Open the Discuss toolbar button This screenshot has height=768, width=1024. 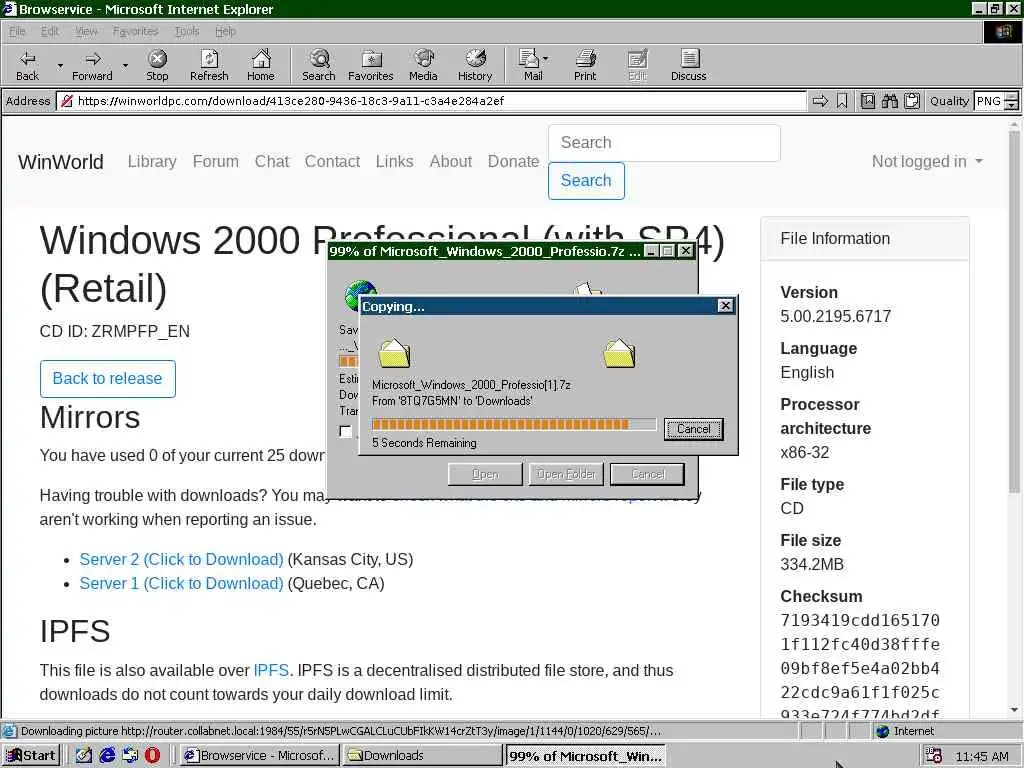click(688, 65)
